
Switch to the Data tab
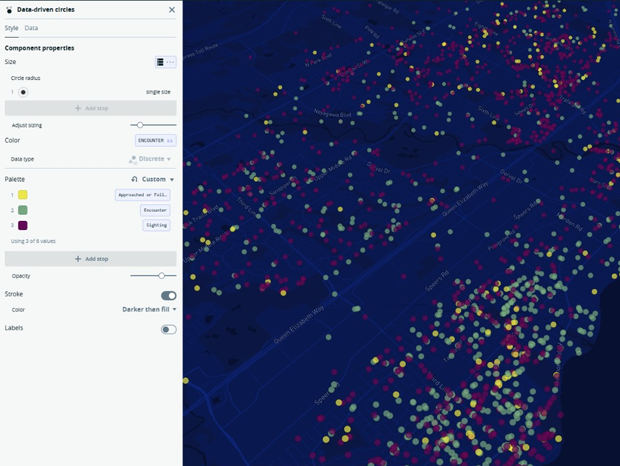click(x=31, y=28)
